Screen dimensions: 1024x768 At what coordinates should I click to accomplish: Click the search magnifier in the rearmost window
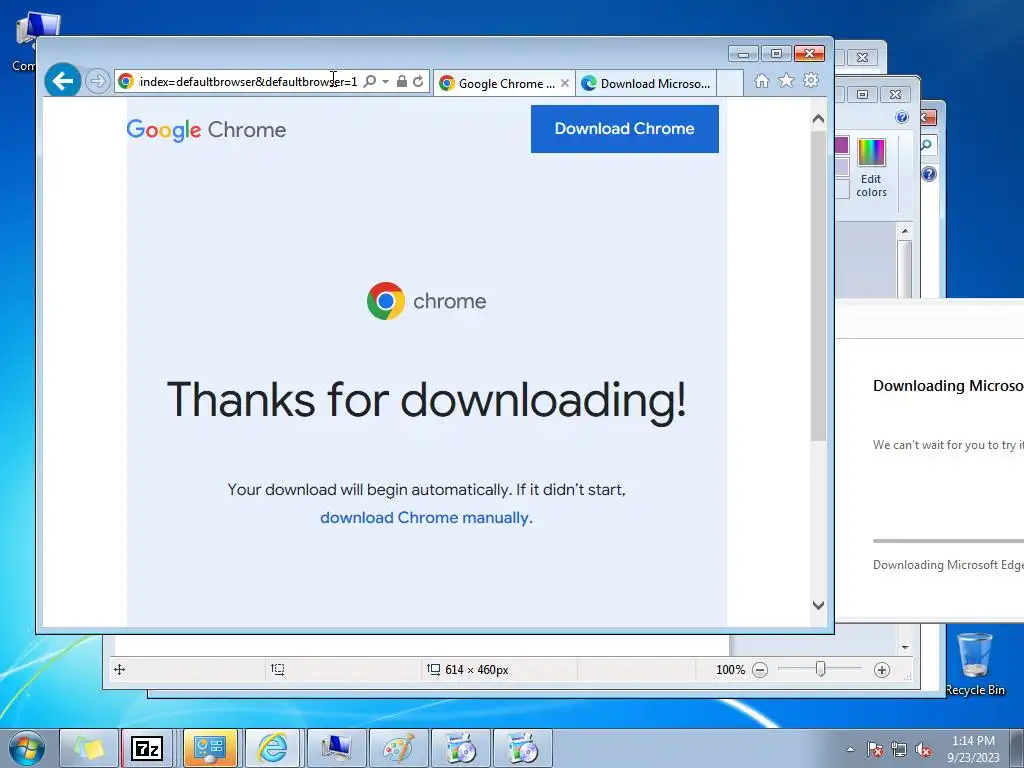(x=927, y=144)
